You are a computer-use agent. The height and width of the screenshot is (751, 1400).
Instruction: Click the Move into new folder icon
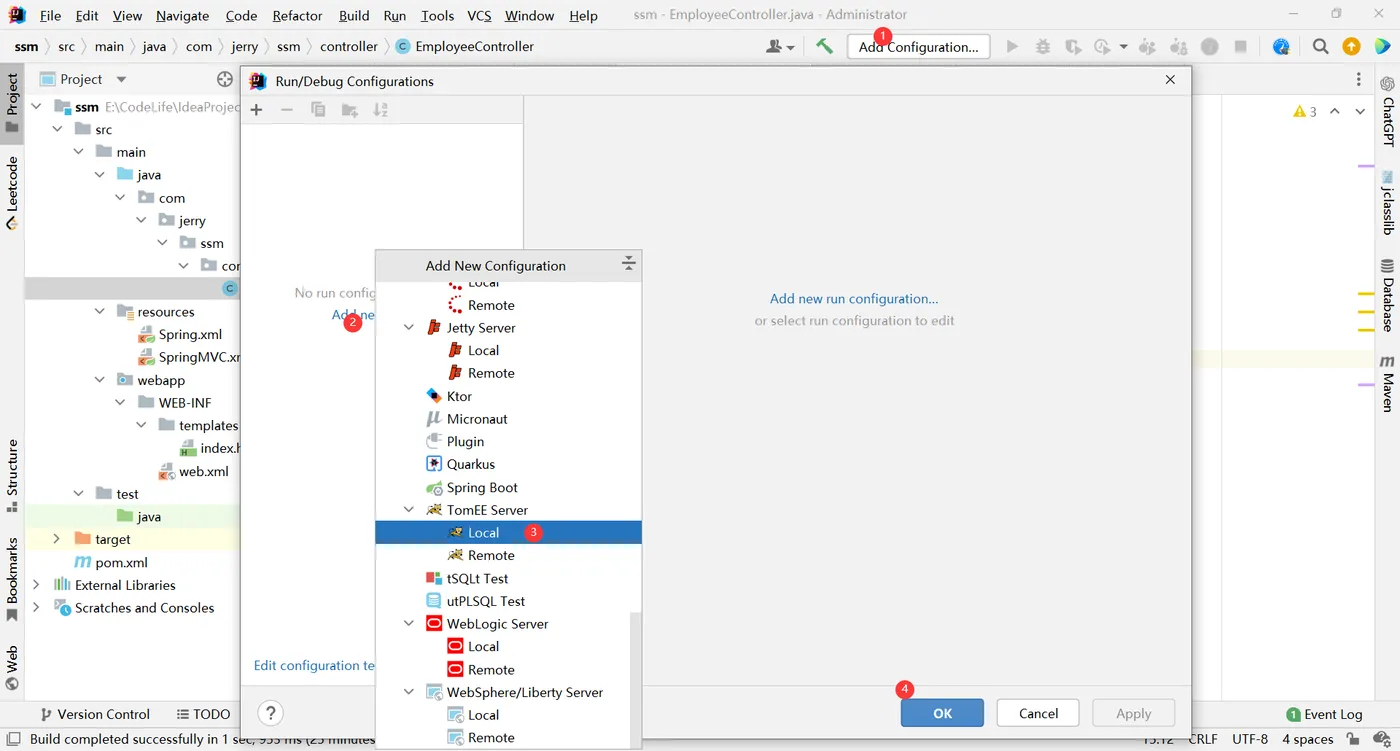(349, 110)
